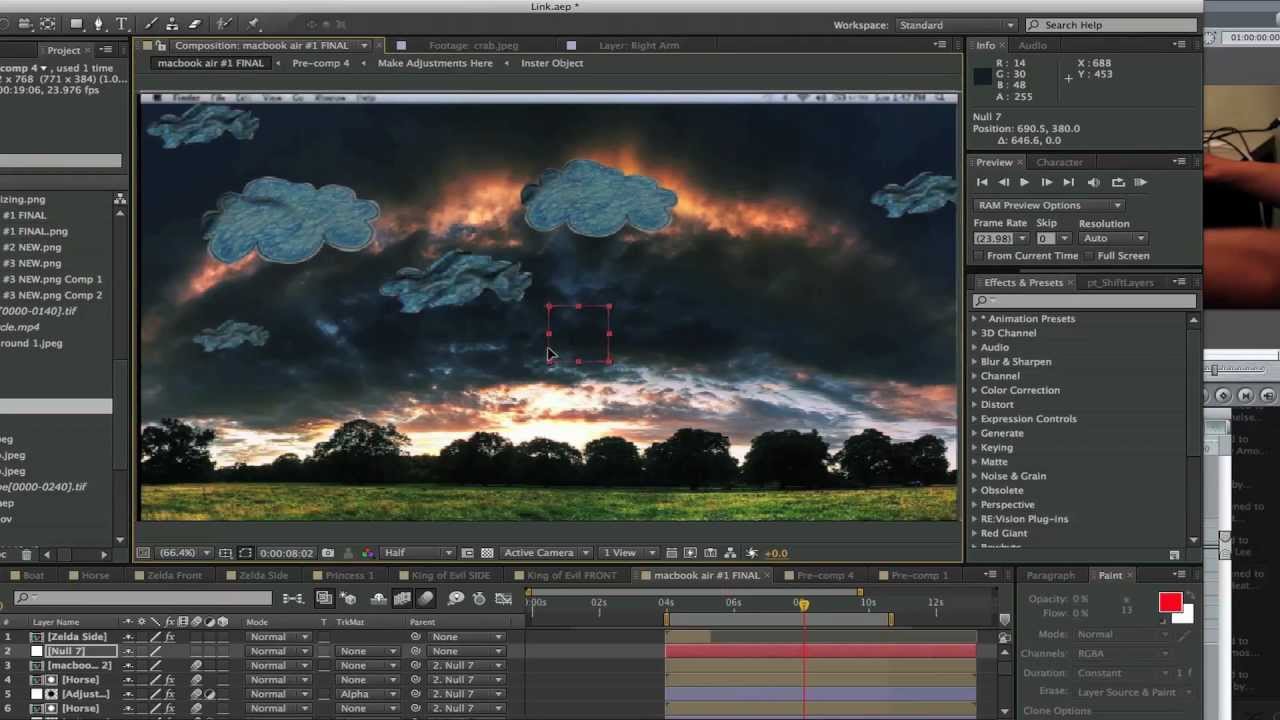1280x720 pixels.
Task: Jump to first frame in Preview panel
Action: click(982, 182)
